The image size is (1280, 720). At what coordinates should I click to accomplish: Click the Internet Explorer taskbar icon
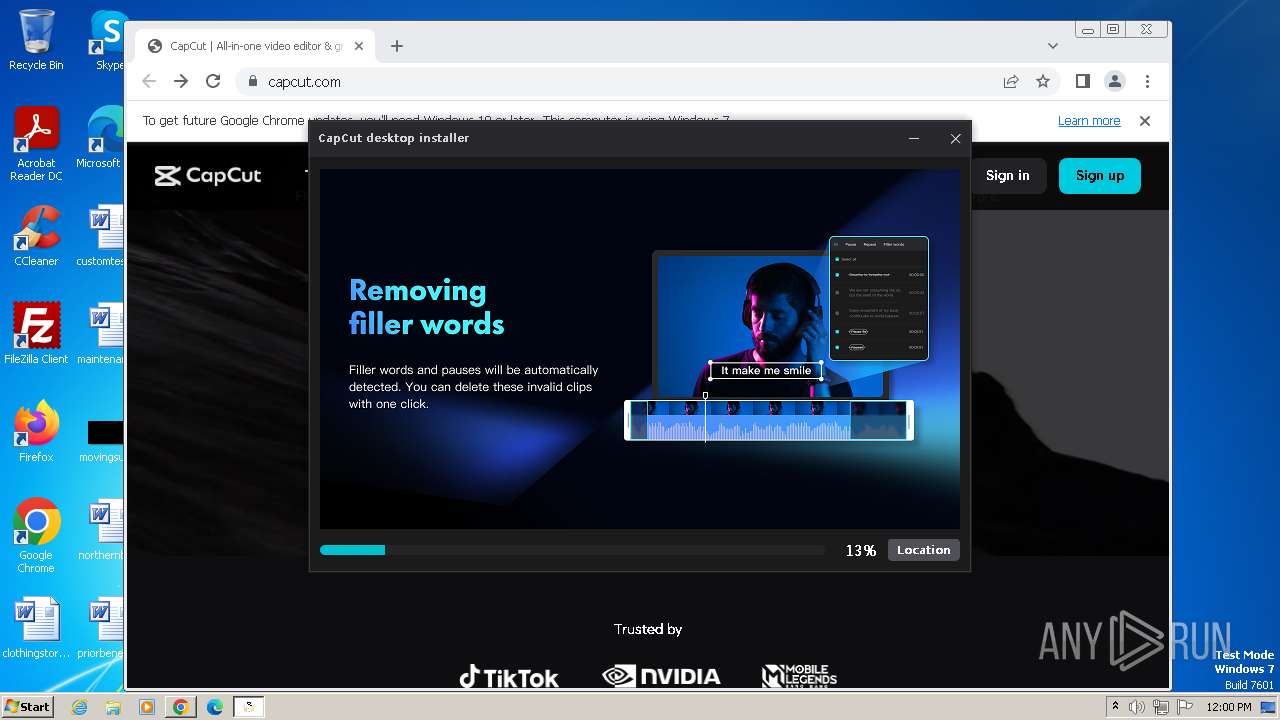pos(80,707)
